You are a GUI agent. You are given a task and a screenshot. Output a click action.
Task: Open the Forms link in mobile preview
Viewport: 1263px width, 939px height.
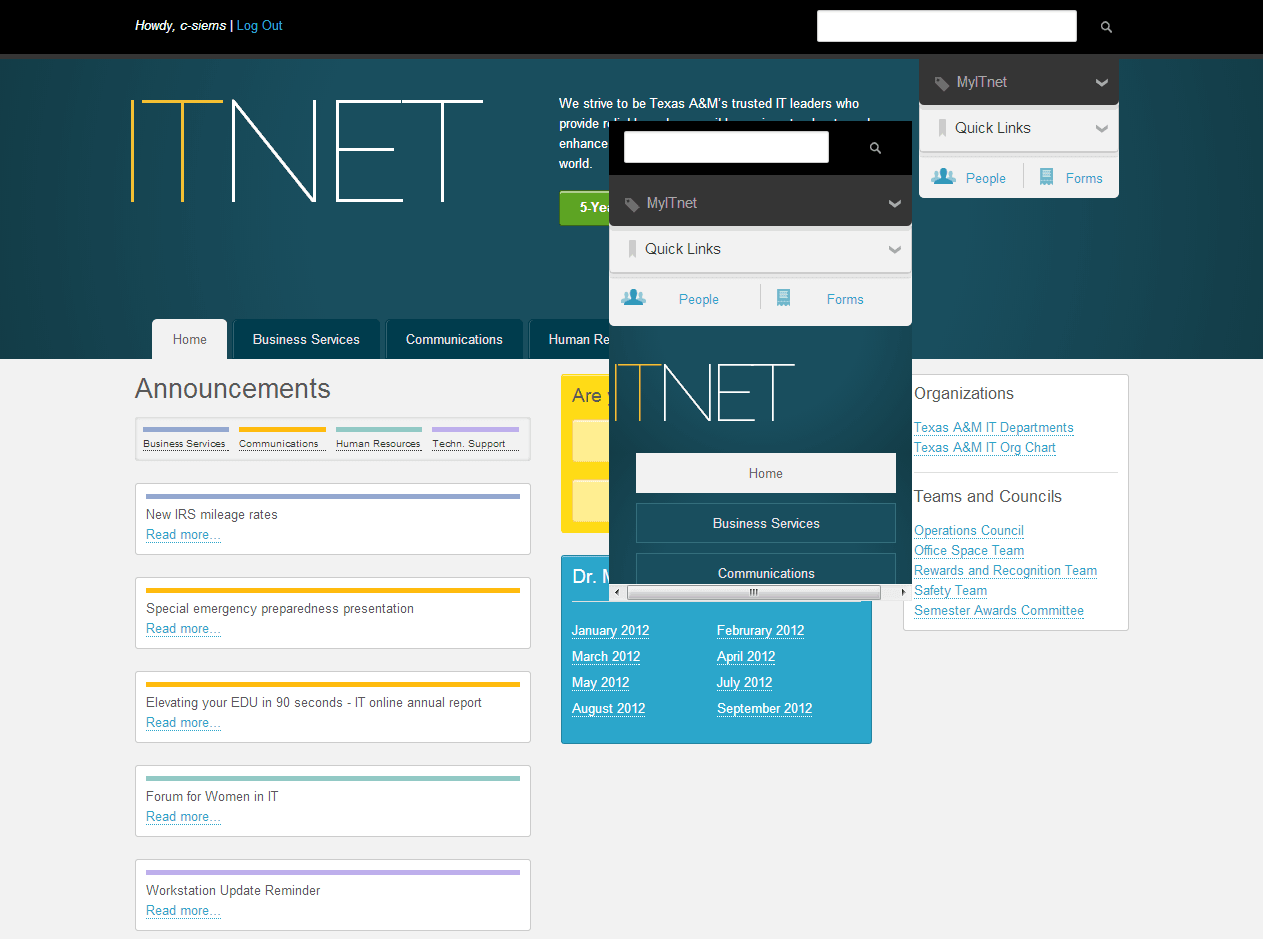click(x=845, y=299)
